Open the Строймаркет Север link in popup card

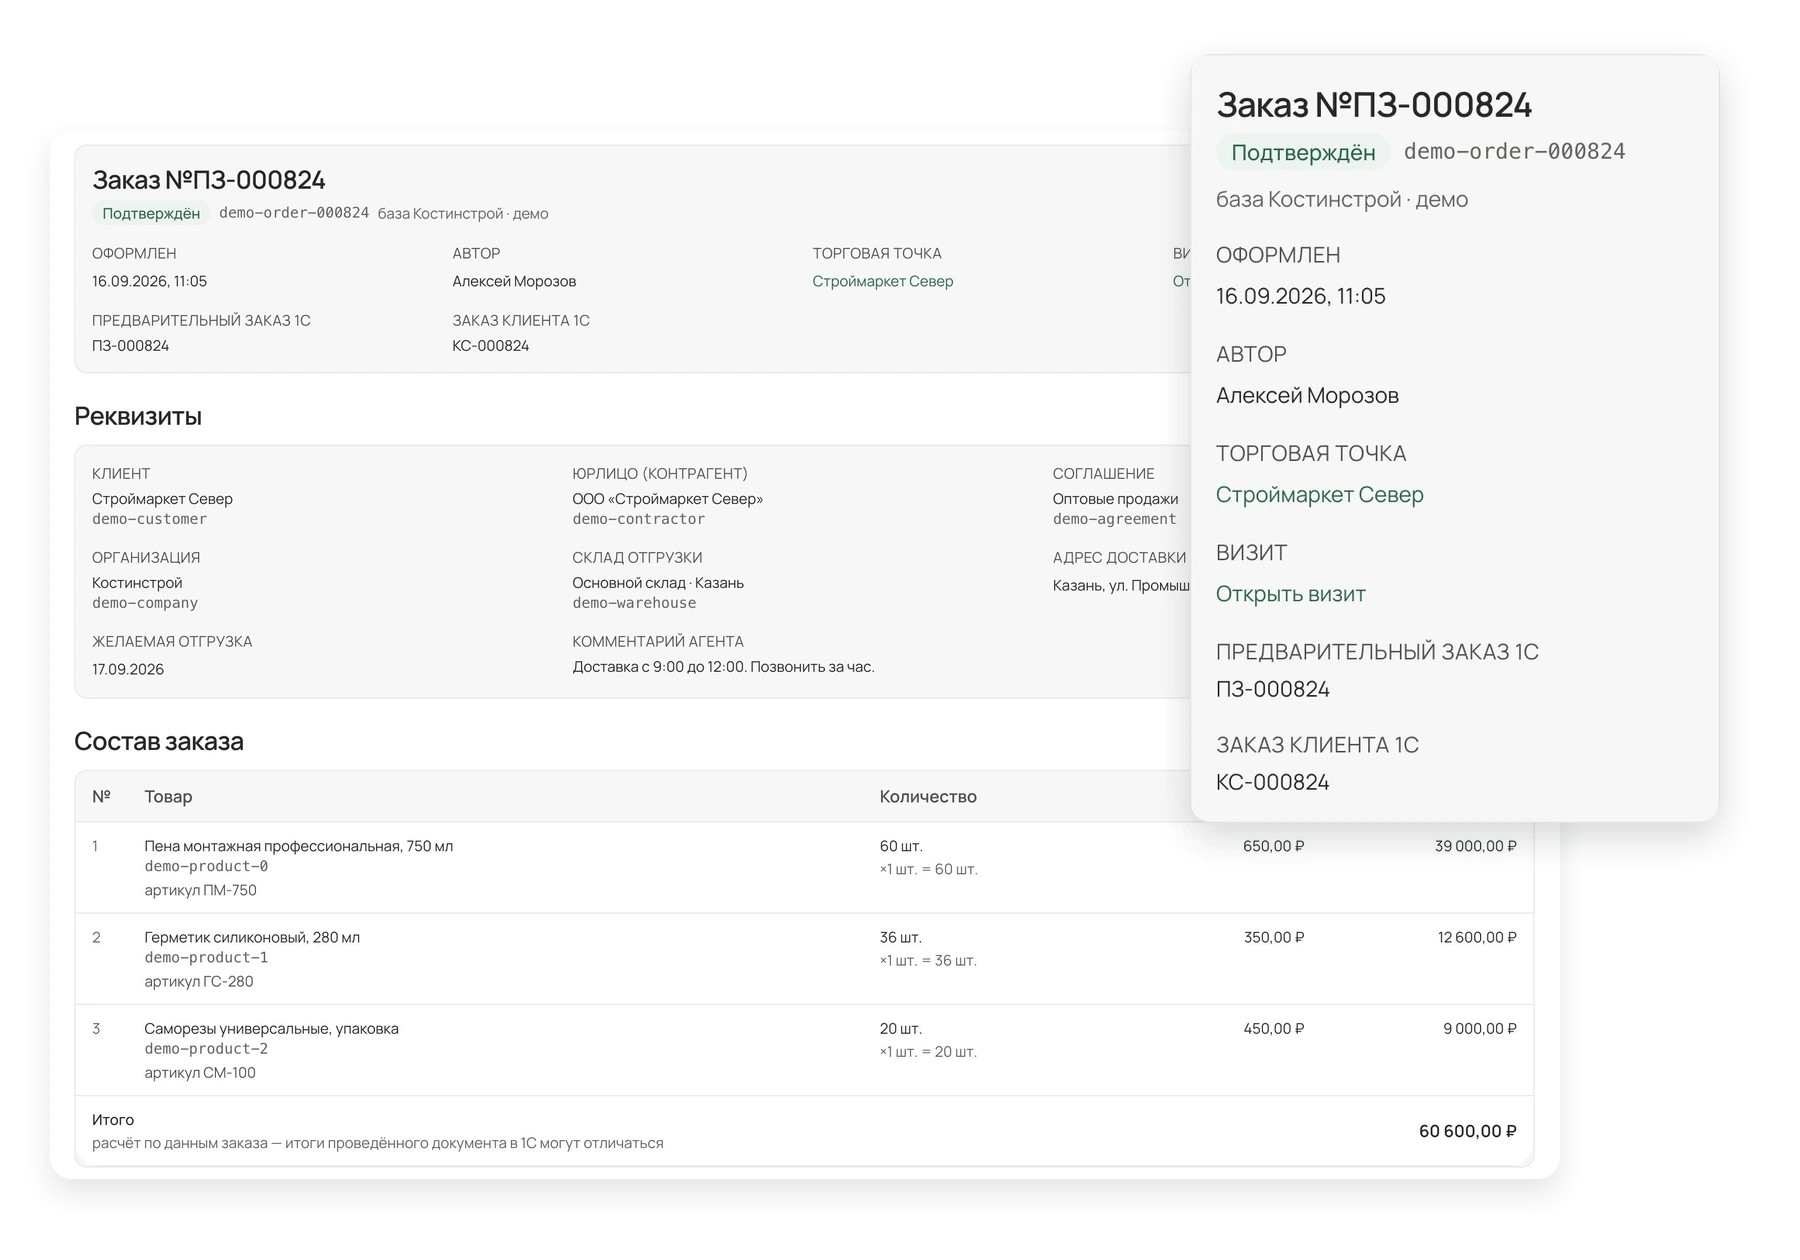click(1319, 495)
